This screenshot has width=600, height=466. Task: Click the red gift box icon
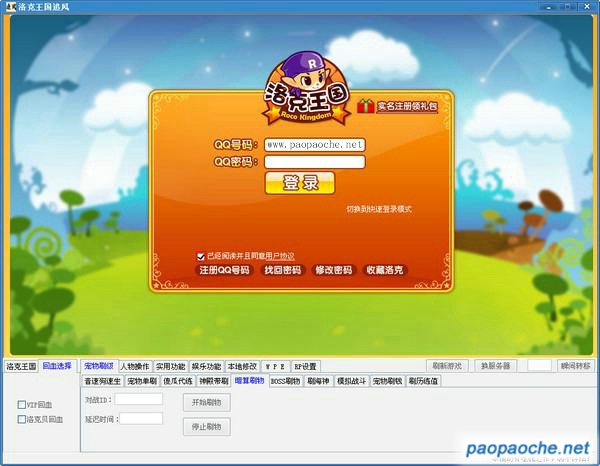click(366, 106)
